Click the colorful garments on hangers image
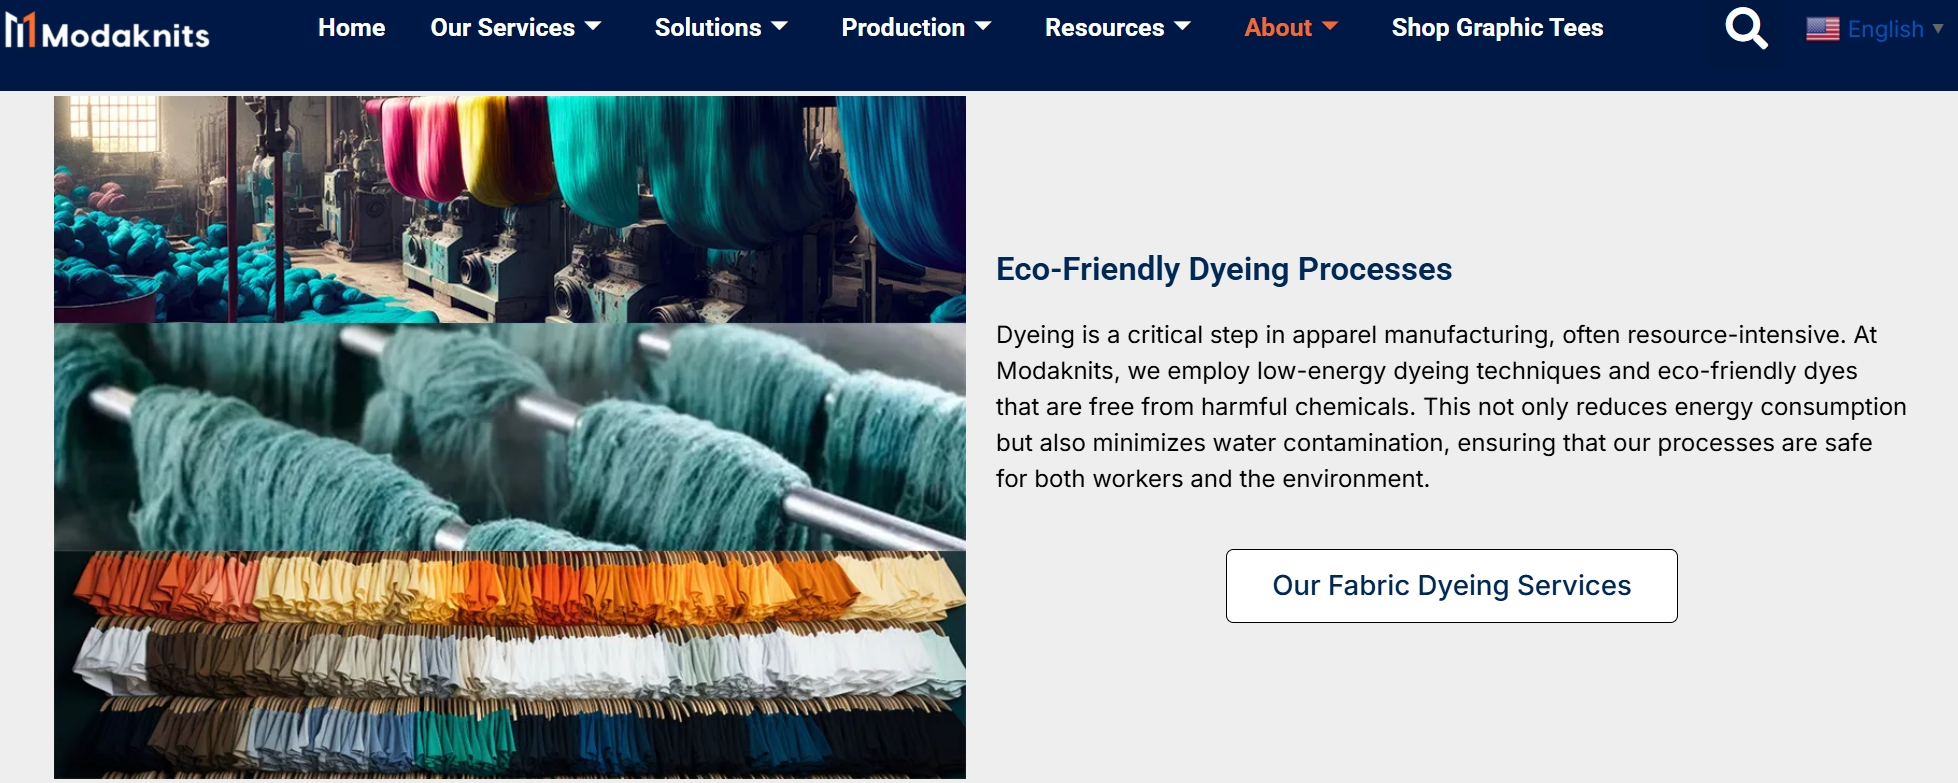Image resolution: width=1958 pixels, height=783 pixels. (510, 664)
